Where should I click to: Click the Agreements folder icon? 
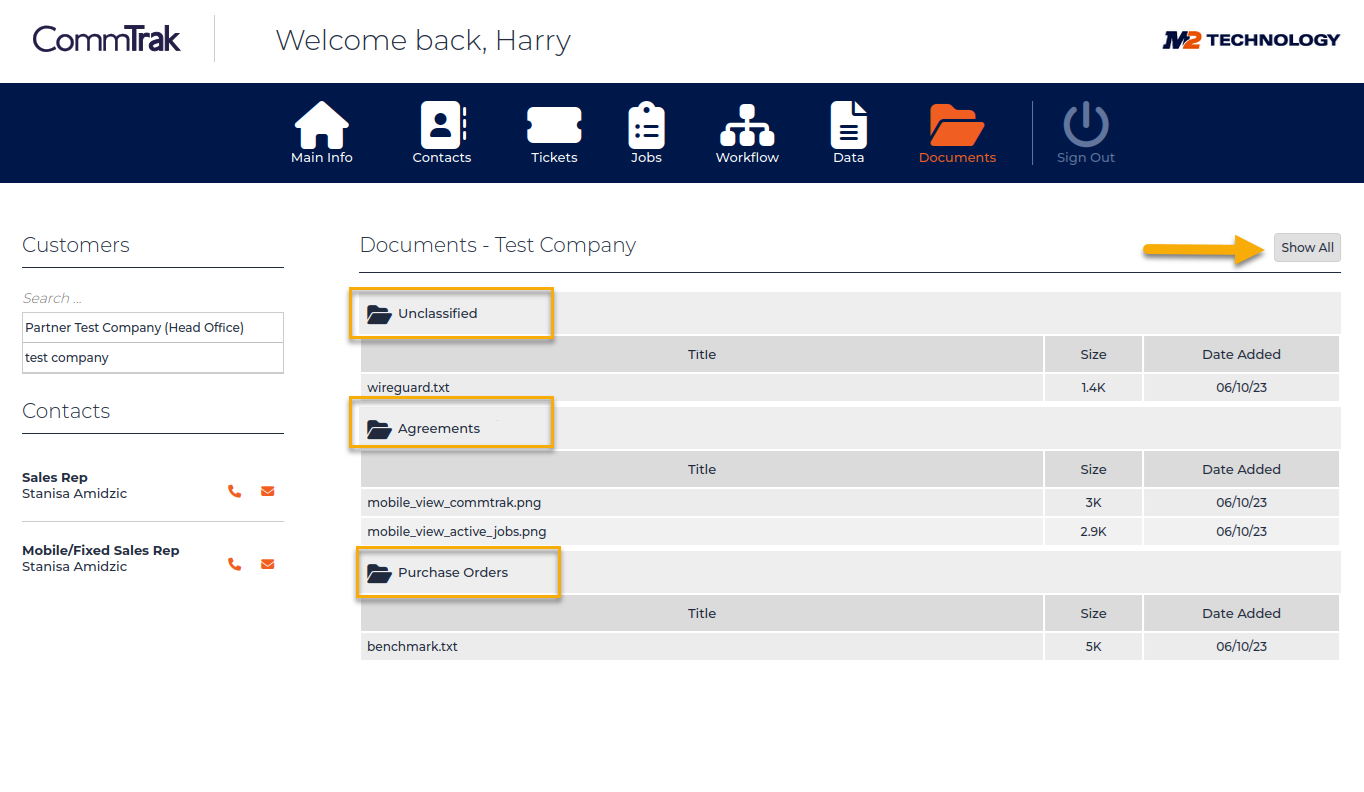pos(379,429)
